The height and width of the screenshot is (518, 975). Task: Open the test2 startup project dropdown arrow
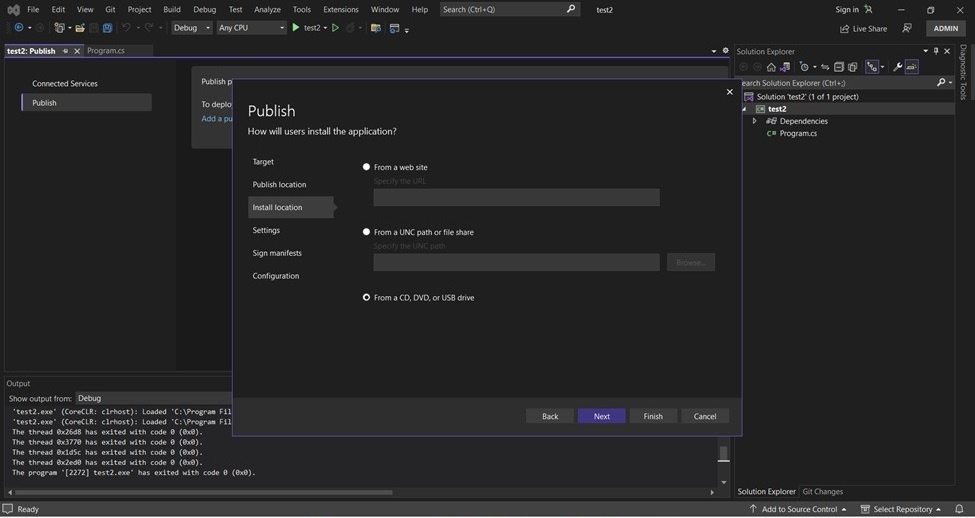[x=325, y=28]
